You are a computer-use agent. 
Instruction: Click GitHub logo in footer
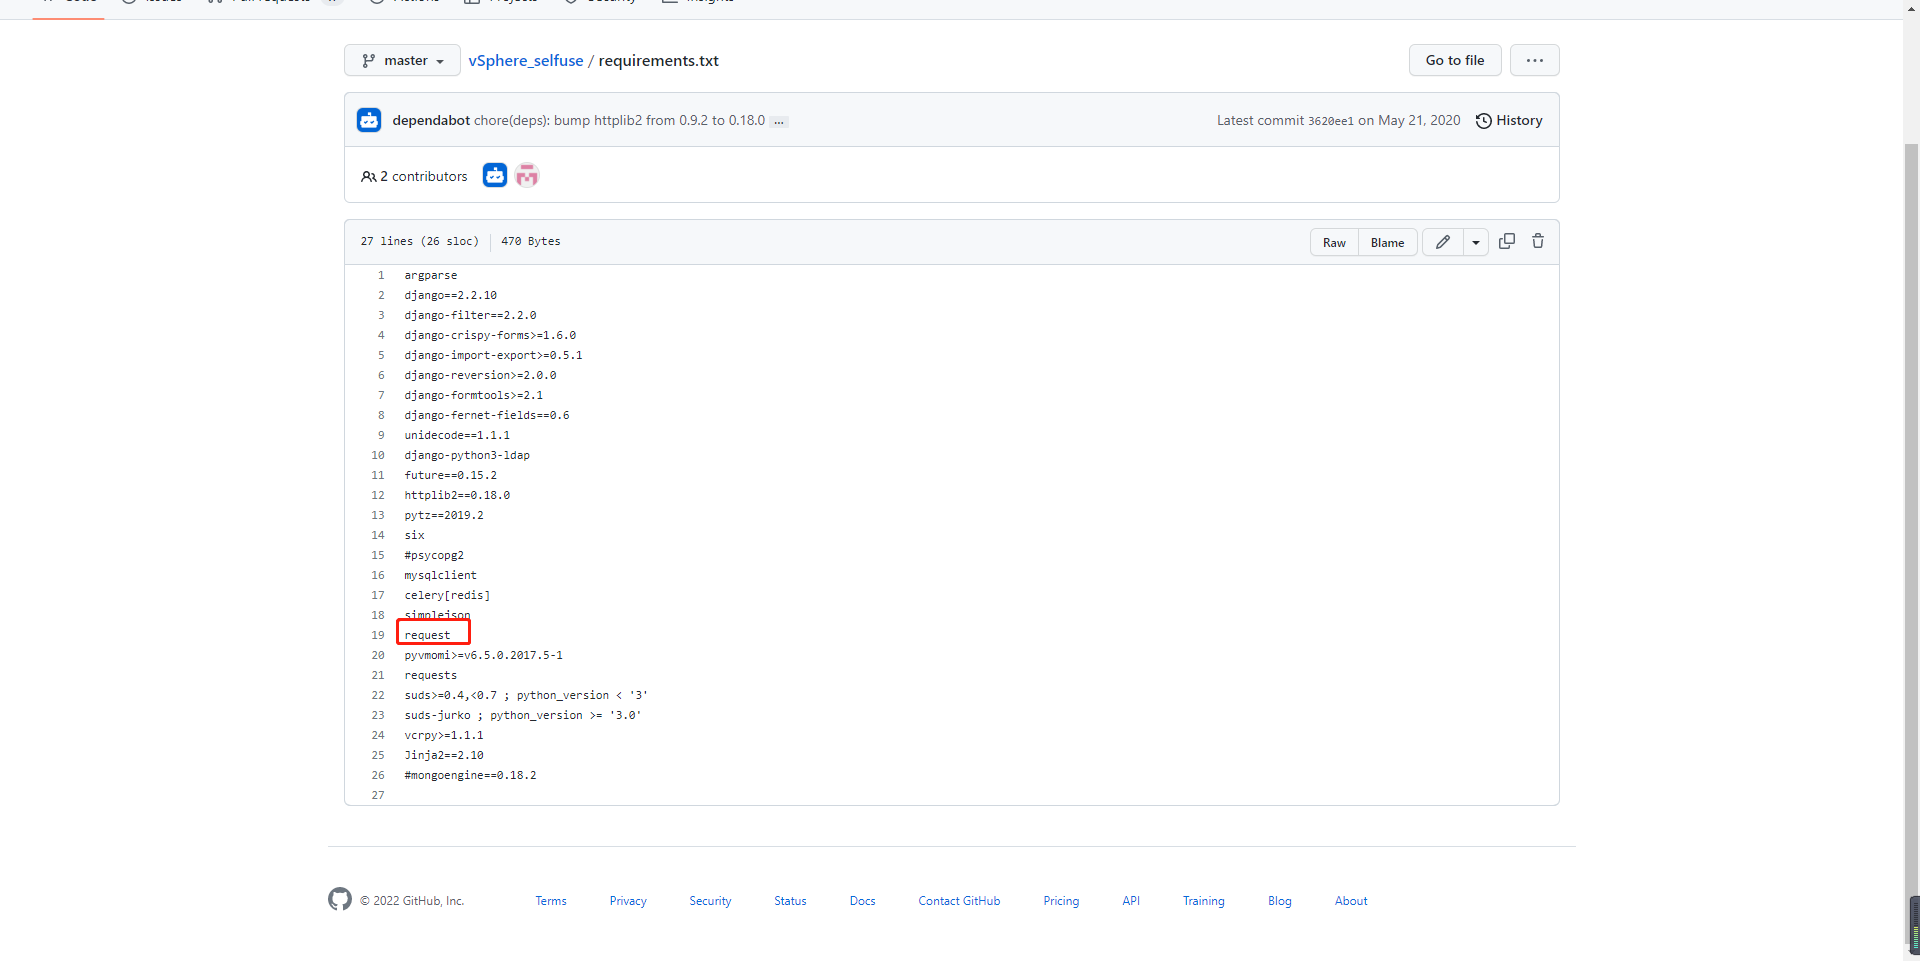point(340,899)
